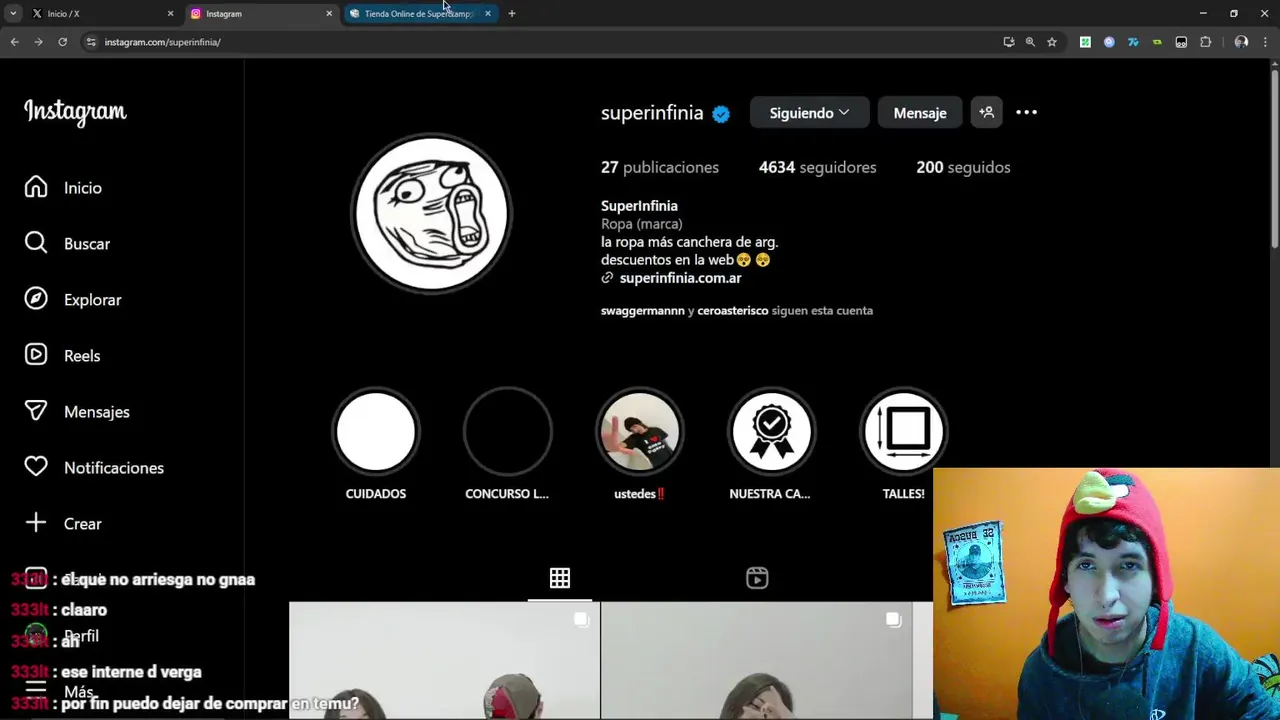
Task: Click the address bar URL field
Action: 540,42
